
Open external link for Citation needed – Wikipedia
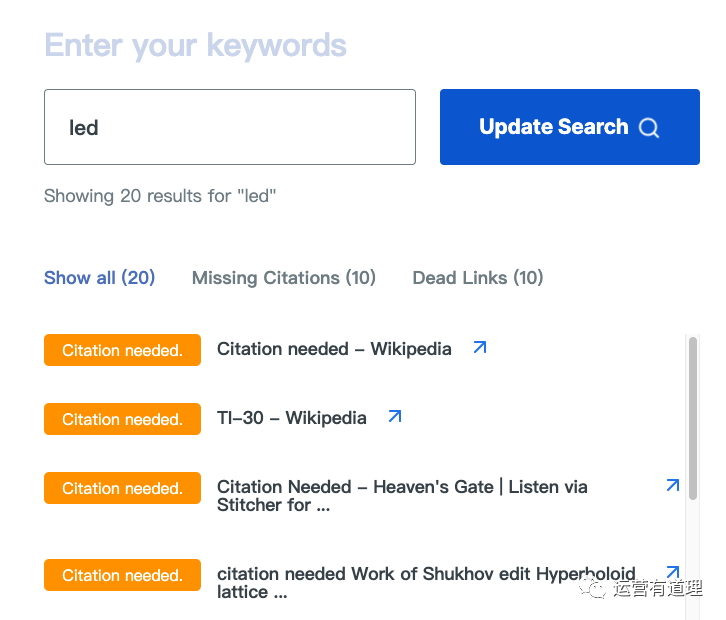pos(480,347)
